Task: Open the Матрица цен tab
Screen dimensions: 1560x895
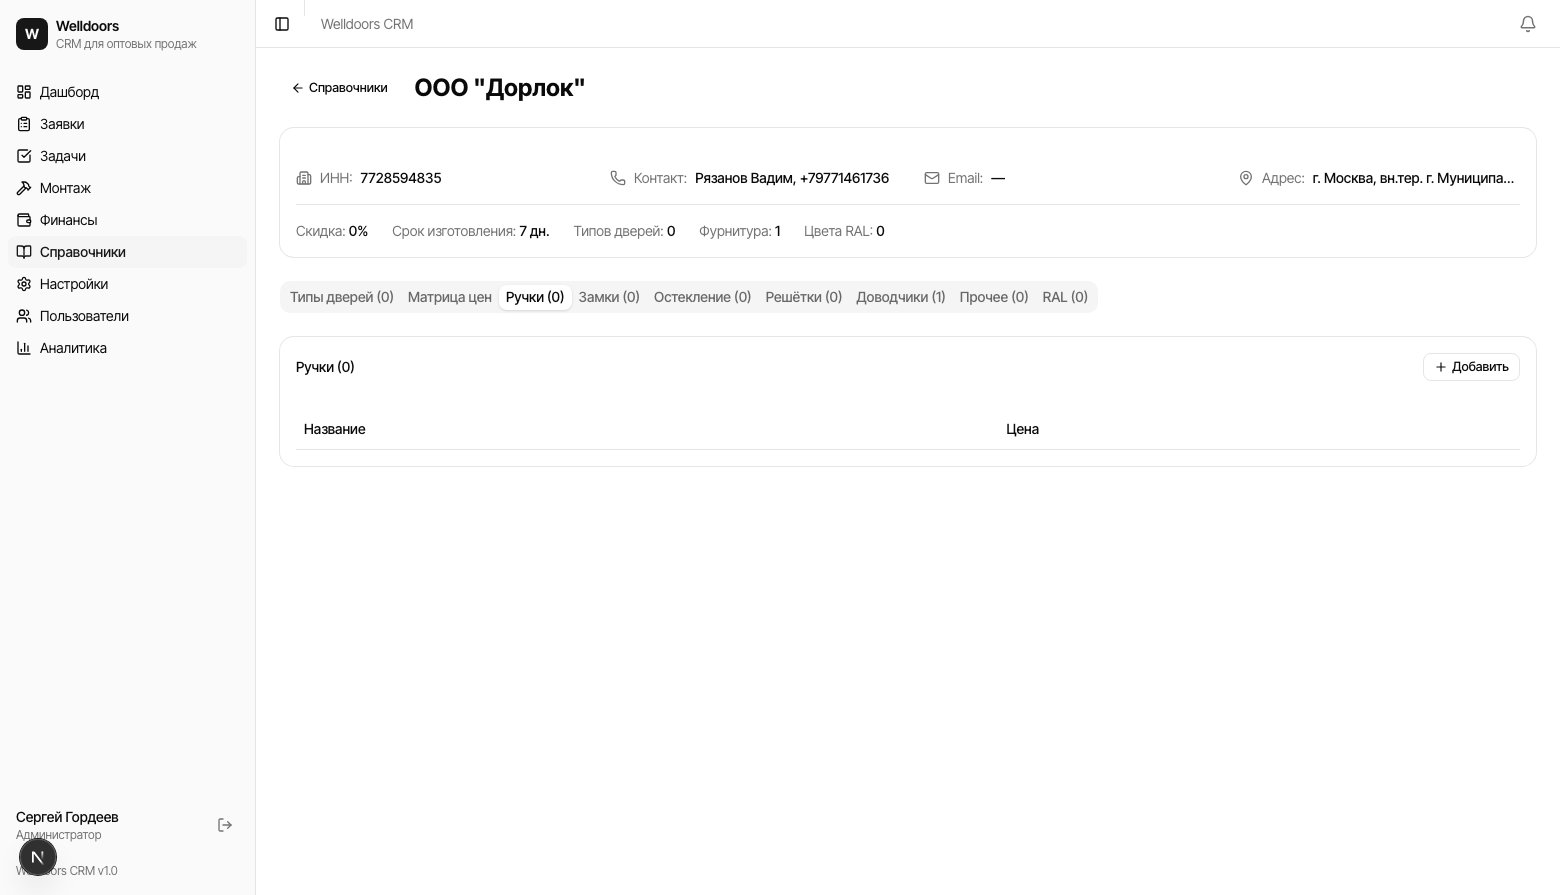Action: click(x=450, y=297)
